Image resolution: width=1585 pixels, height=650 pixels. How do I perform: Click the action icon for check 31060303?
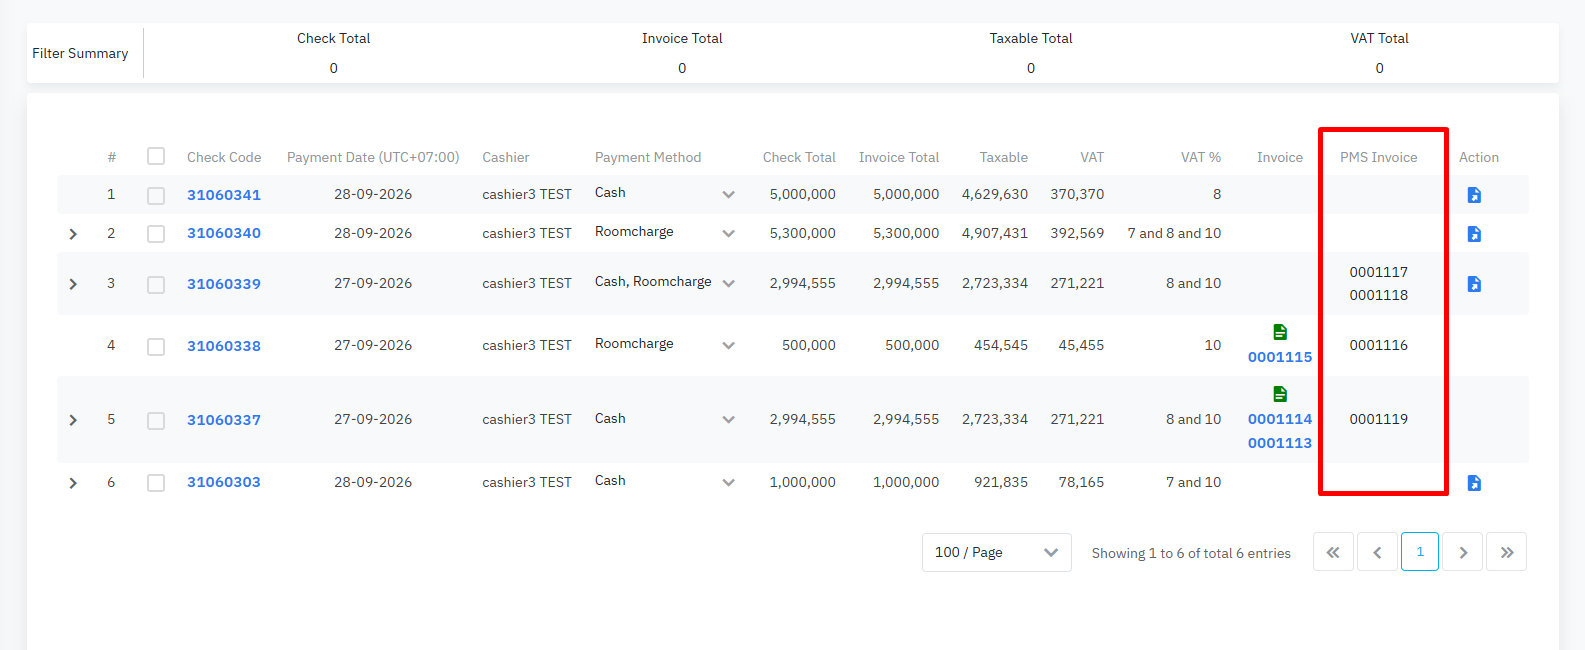(1474, 483)
